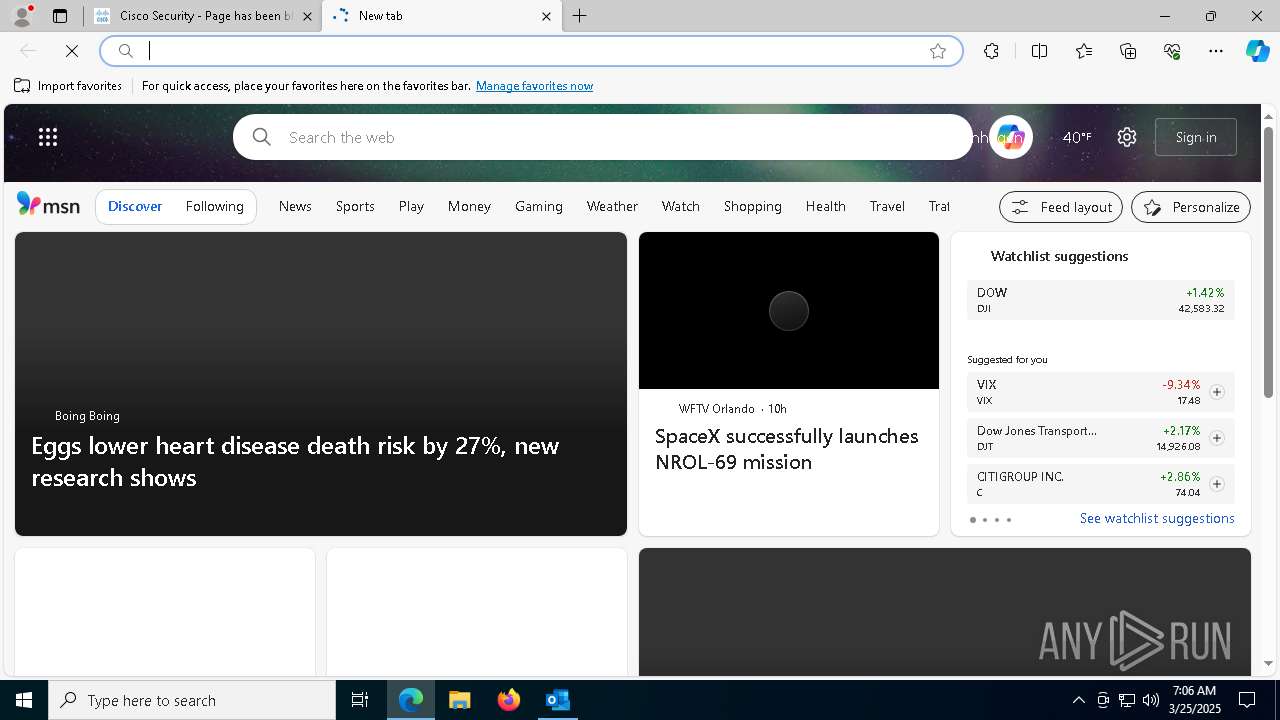Close the Cisco Security tab
The width and height of the screenshot is (1280, 720).
coord(308,16)
